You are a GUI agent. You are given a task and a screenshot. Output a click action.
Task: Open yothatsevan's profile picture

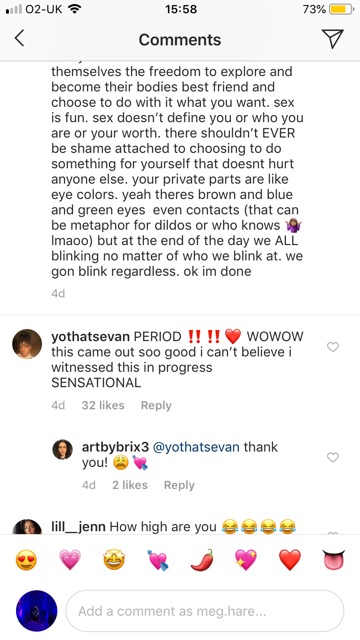click(x=27, y=344)
